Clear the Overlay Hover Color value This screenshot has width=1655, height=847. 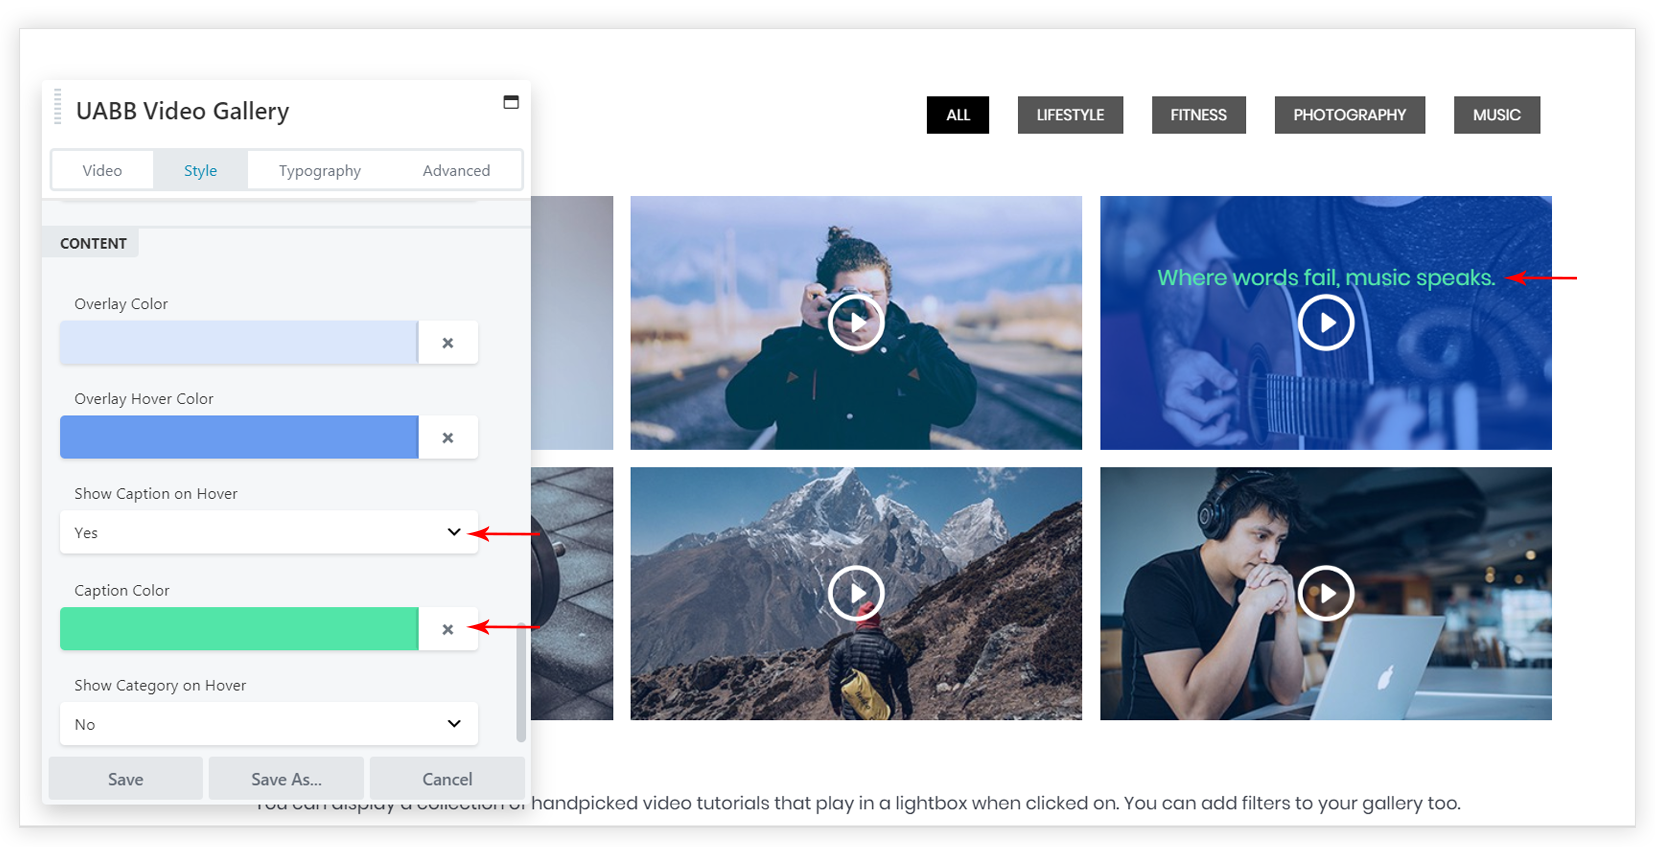pyautogui.click(x=448, y=438)
